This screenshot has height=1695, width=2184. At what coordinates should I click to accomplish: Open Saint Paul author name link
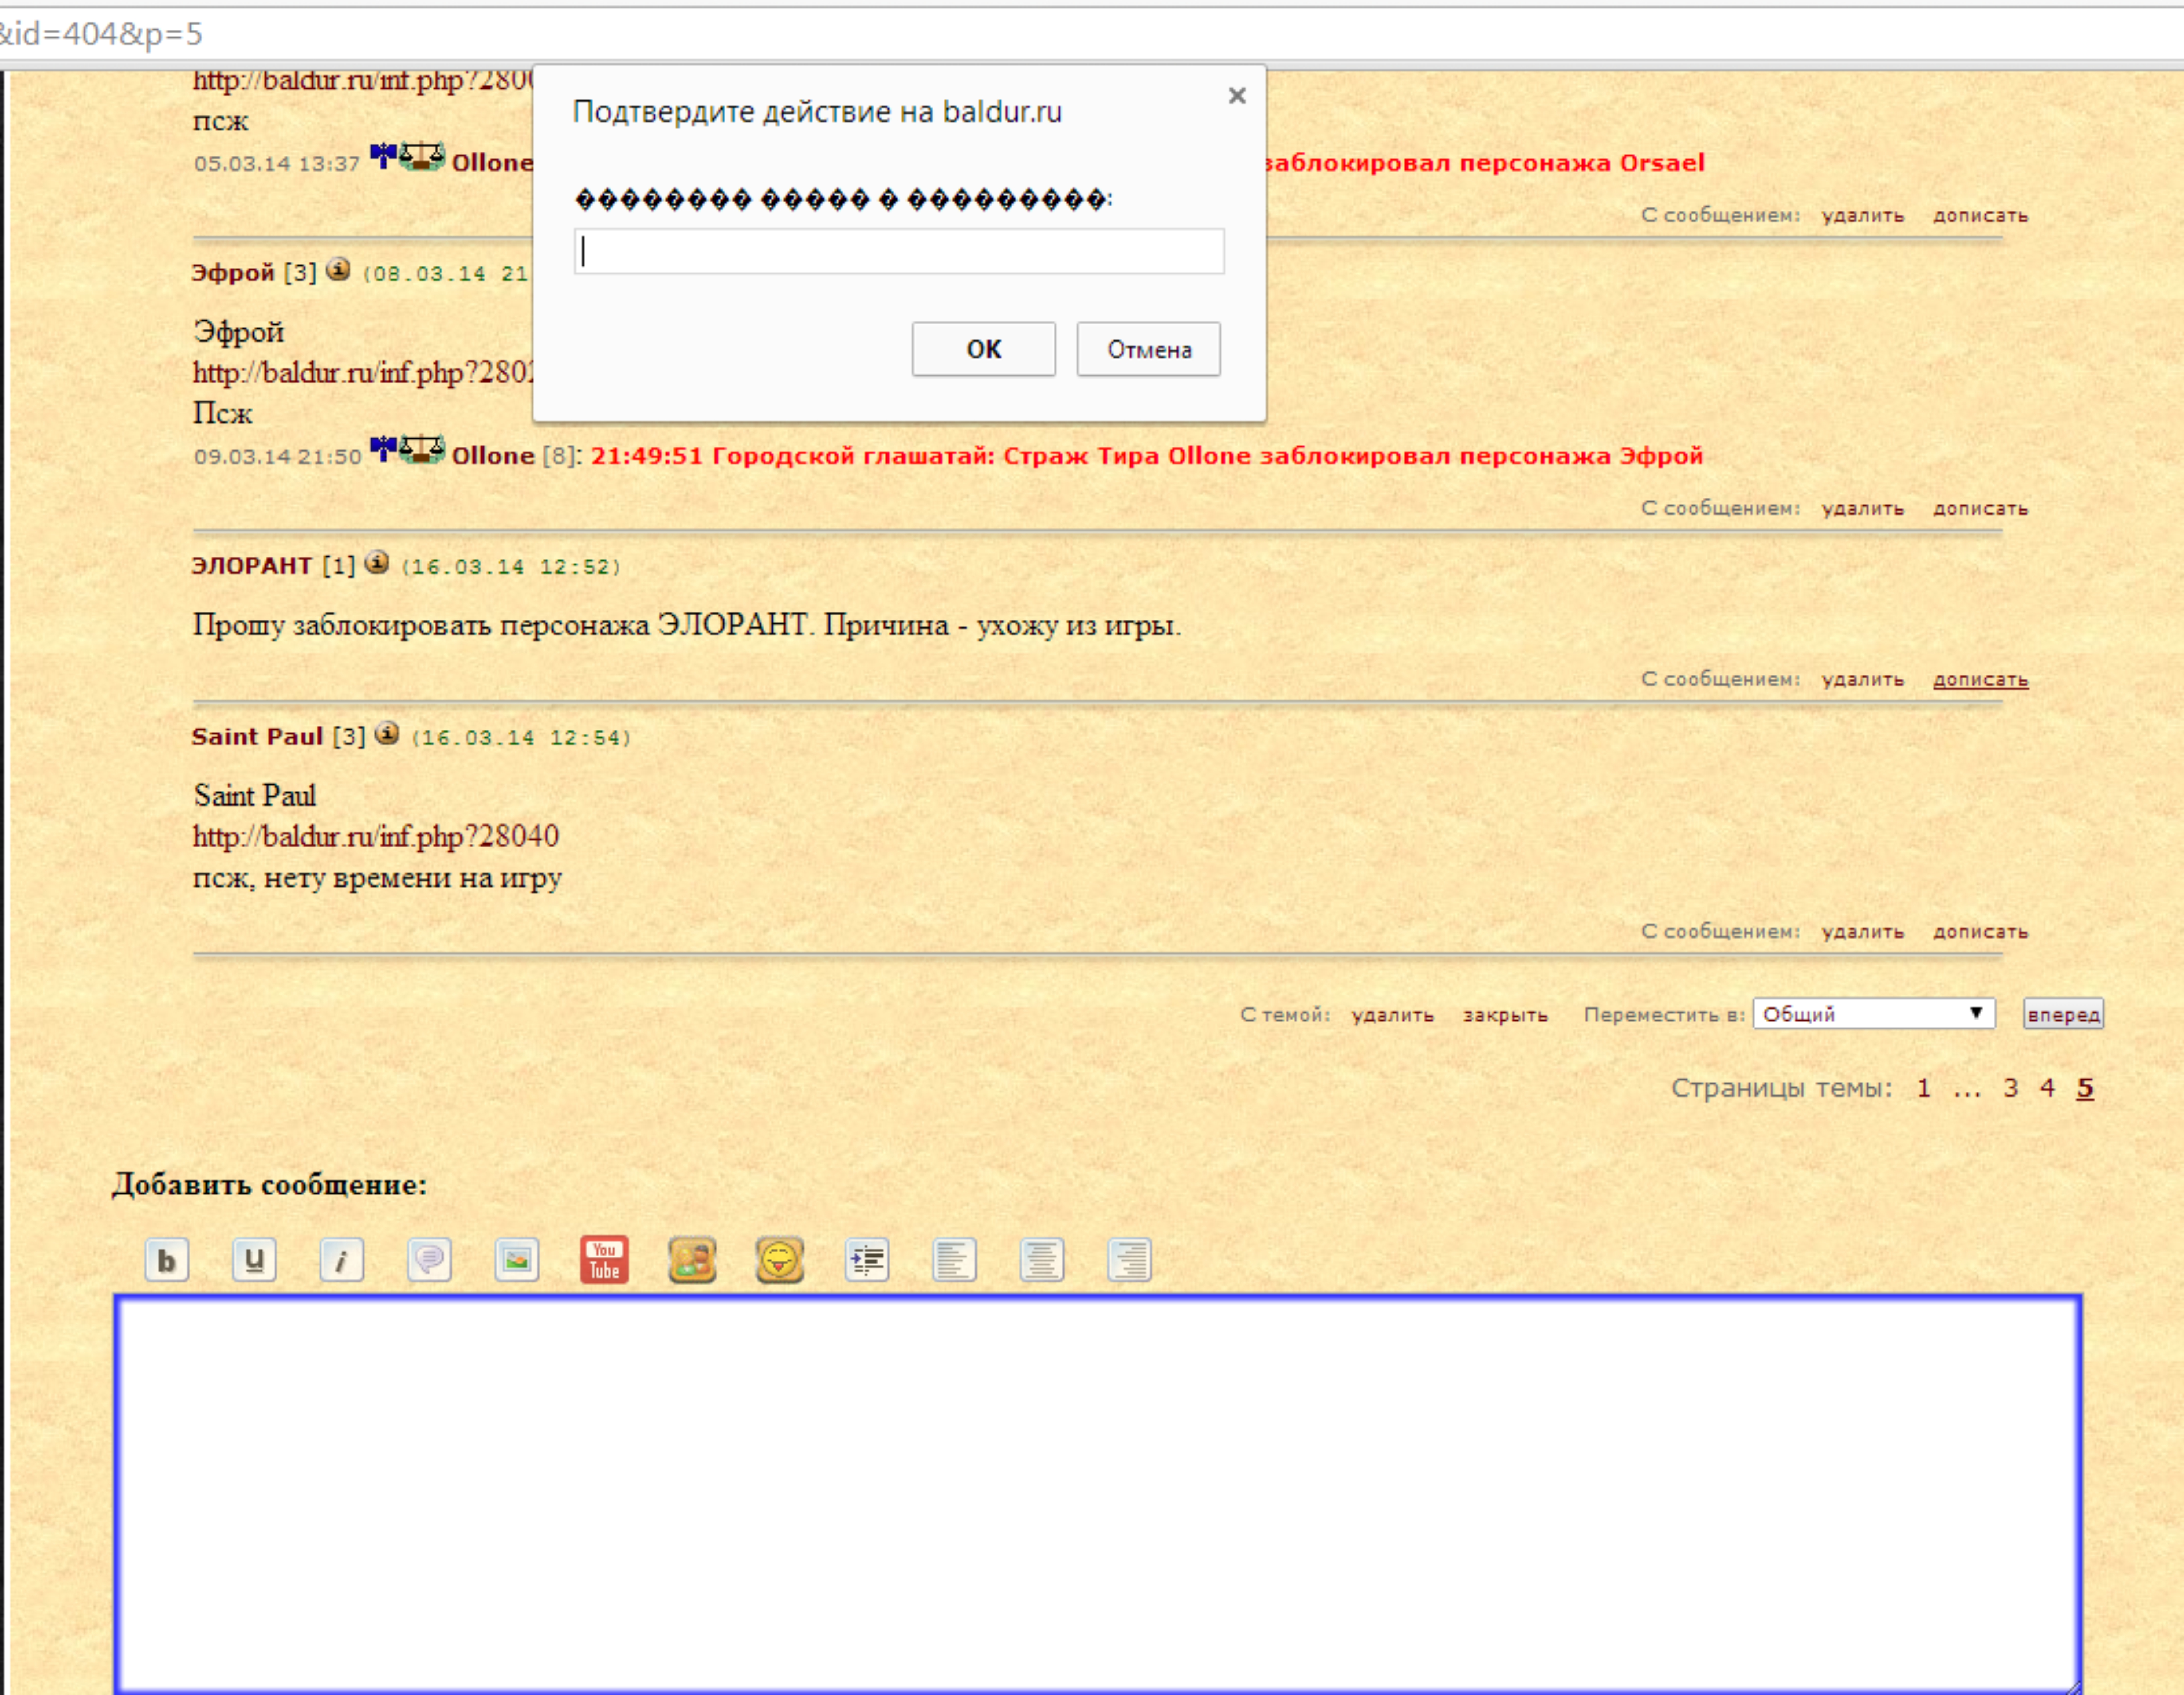click(257, 737)
